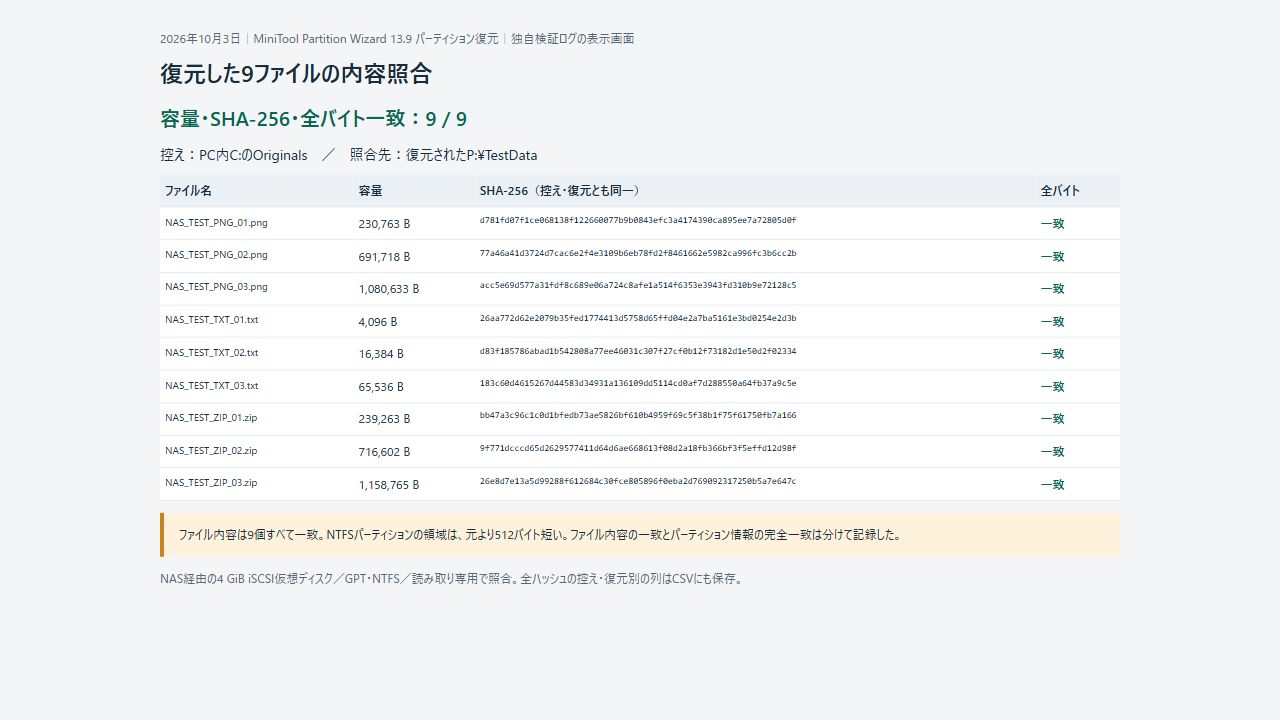
Task: Select file name NAS_TEST_TXT_02.txt
Action: pyautogui.click(x=211, y=353)
